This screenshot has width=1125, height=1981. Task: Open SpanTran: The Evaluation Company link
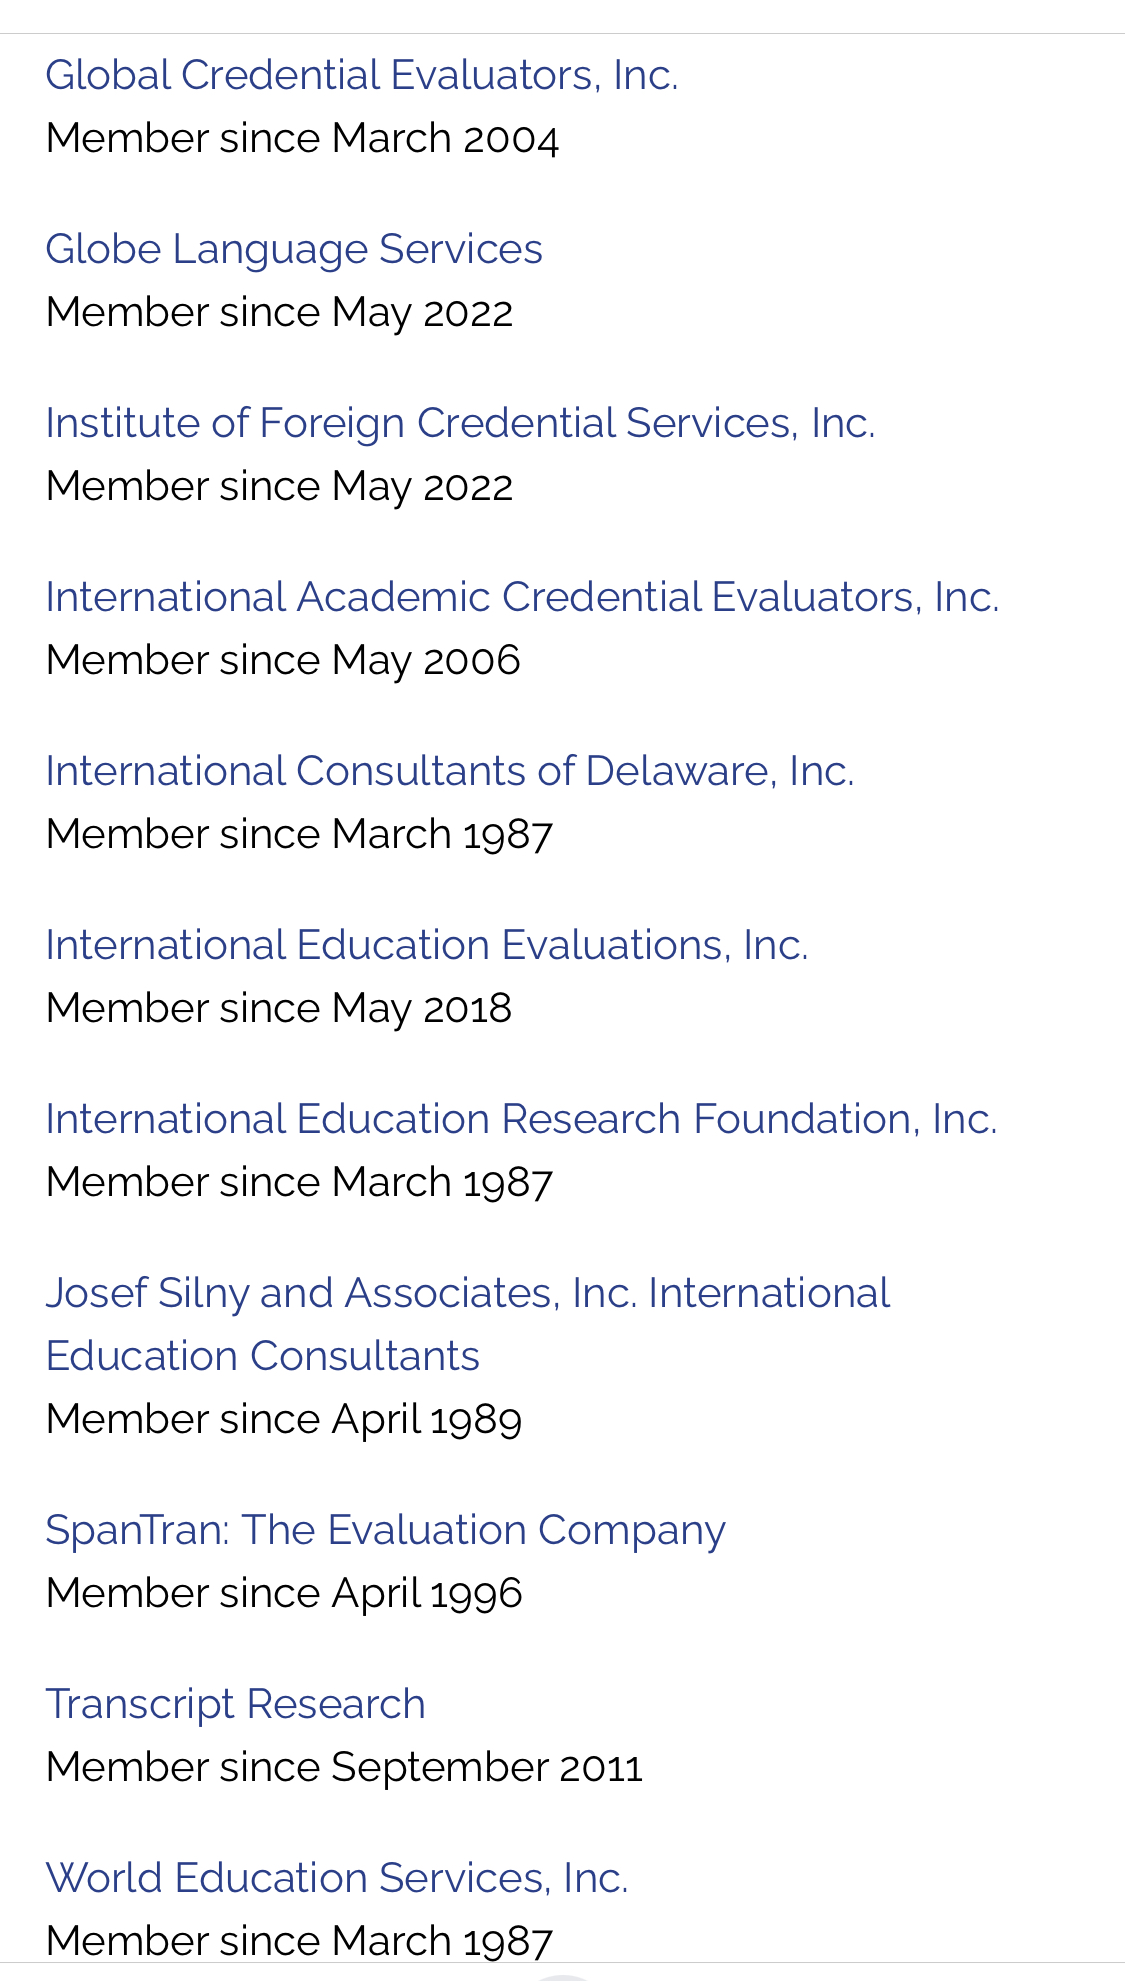click(385, 1531)
